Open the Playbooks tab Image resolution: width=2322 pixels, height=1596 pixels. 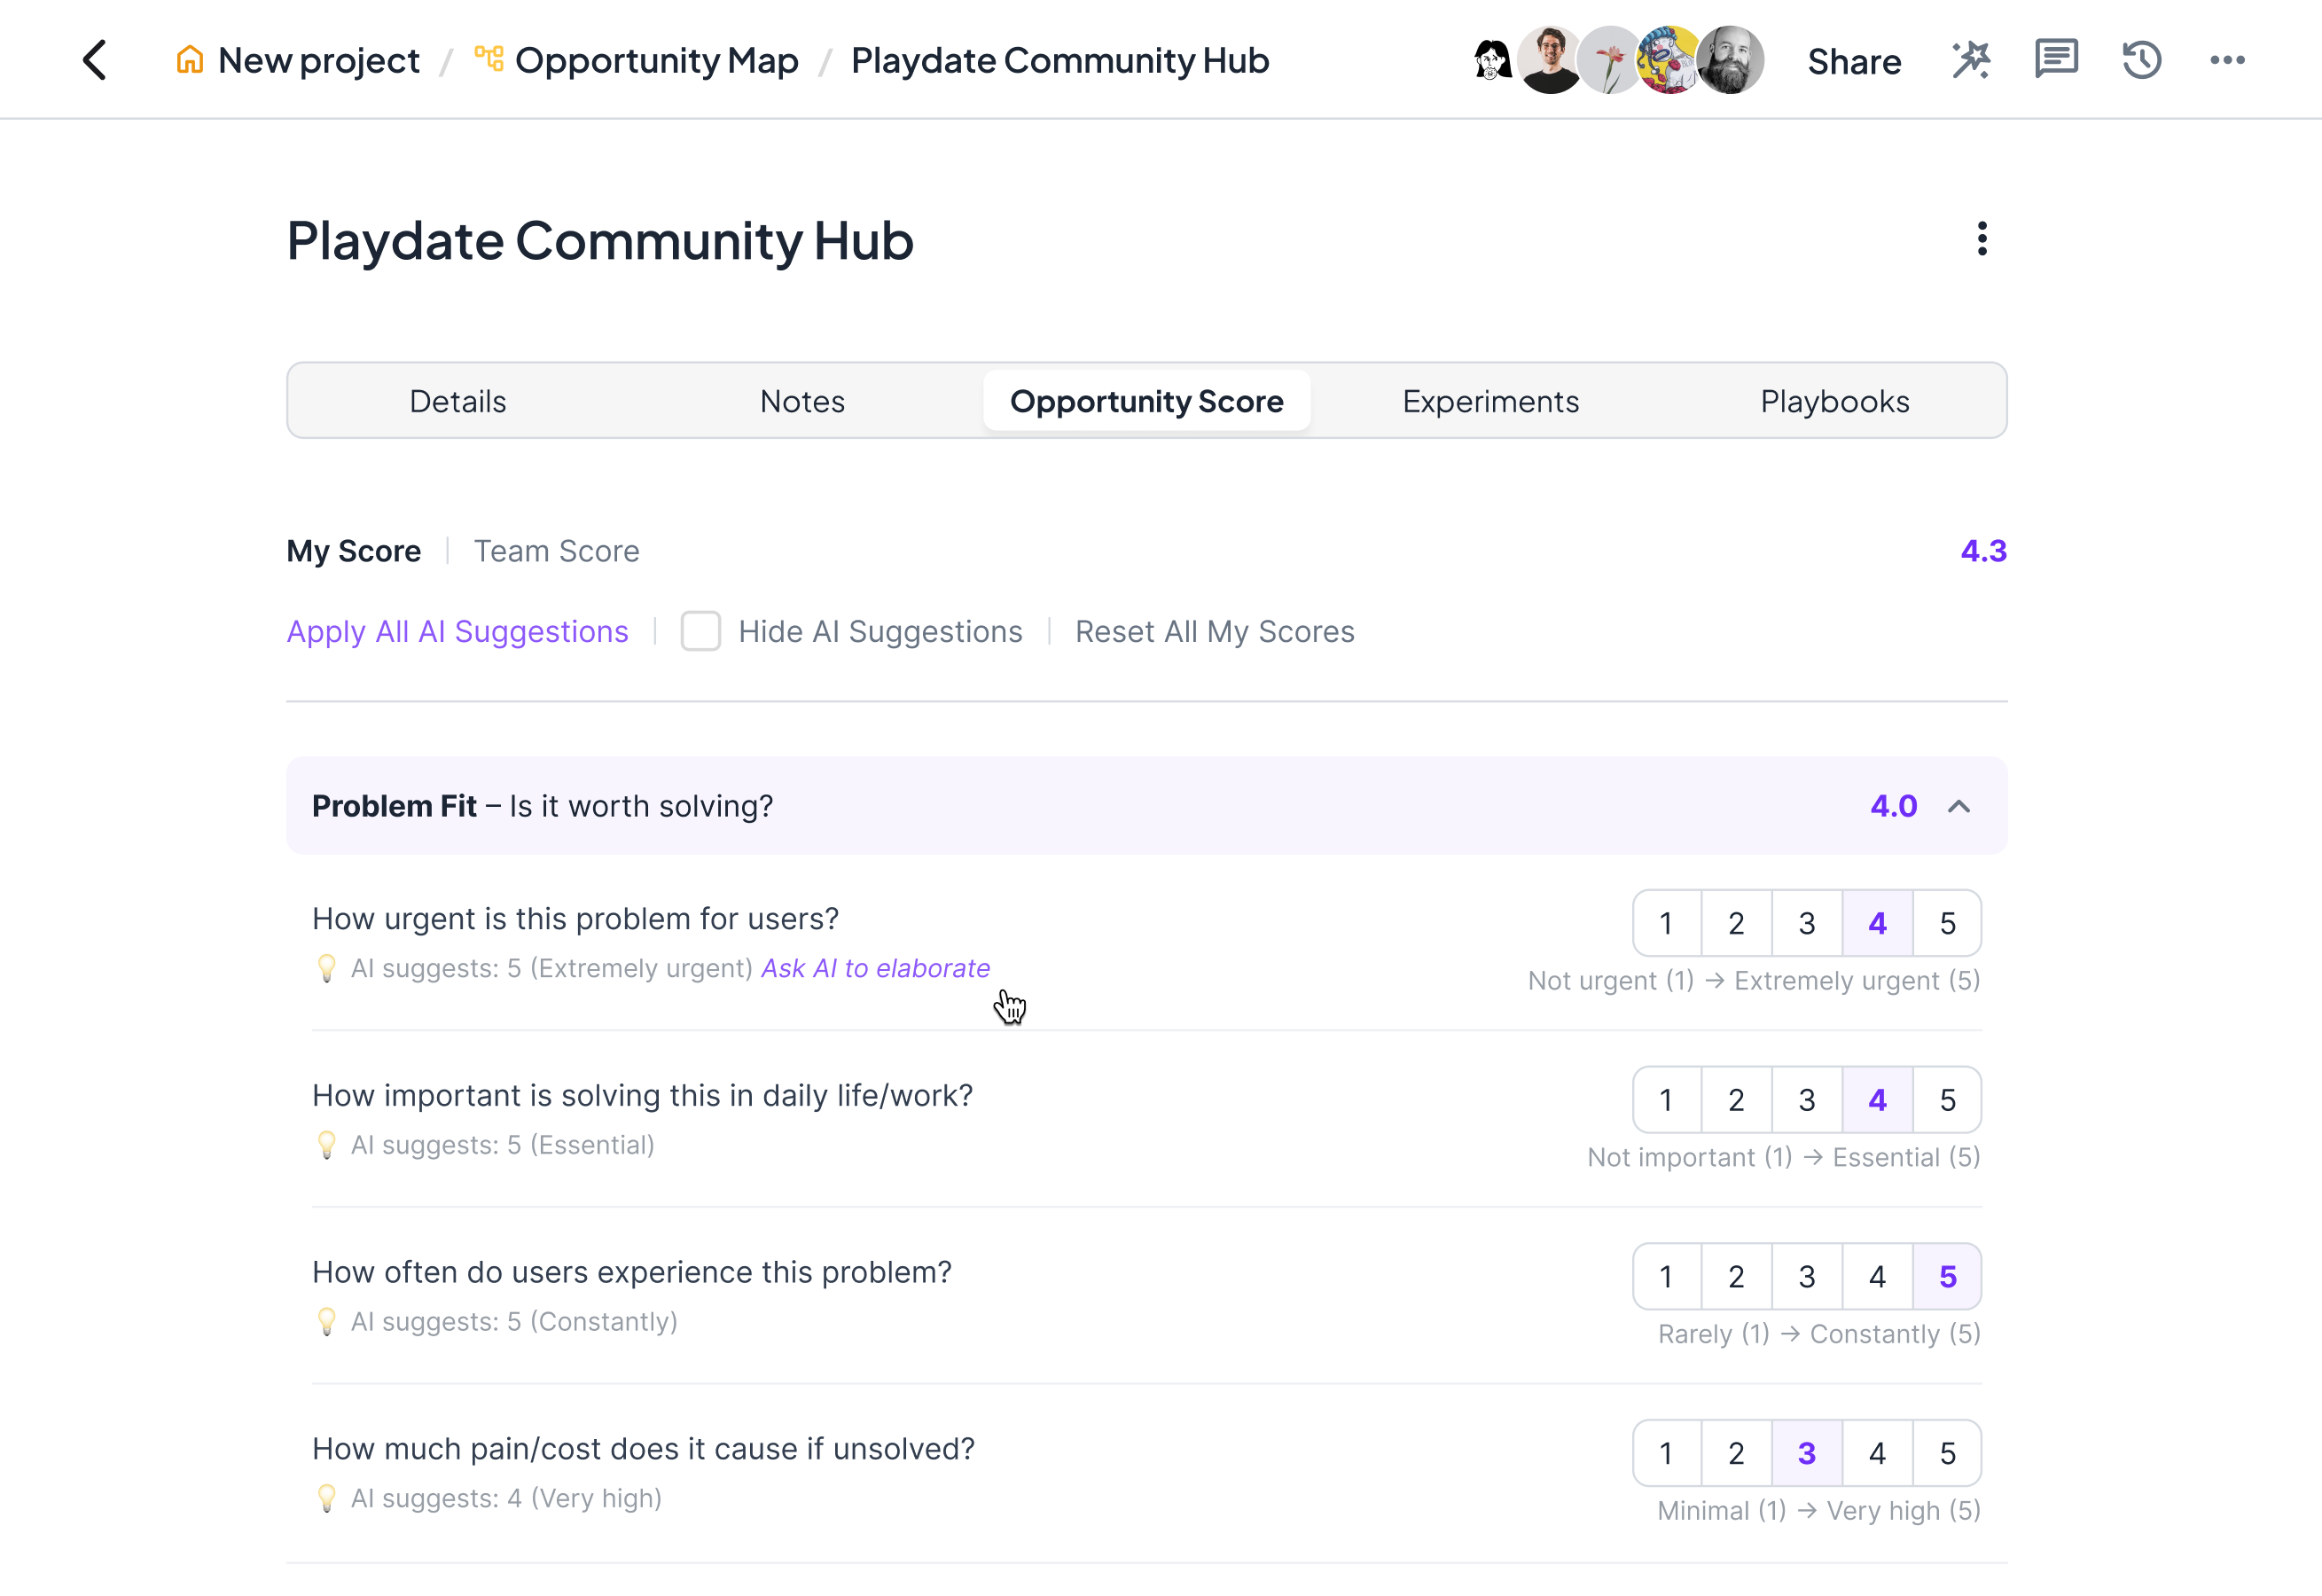coord(1834,401)
